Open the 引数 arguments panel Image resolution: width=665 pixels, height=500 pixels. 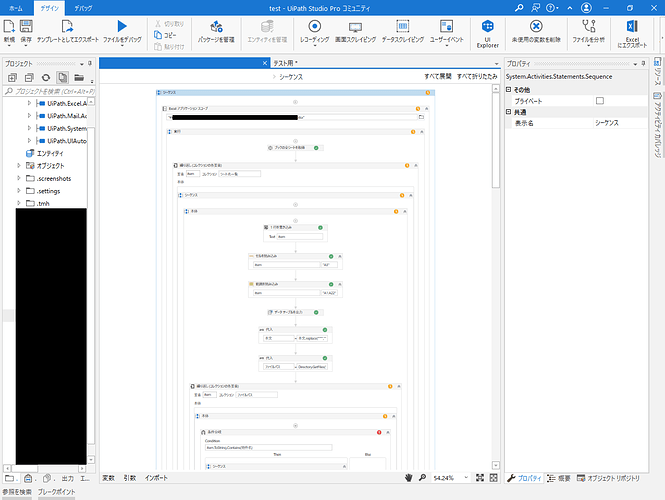point(130,478)
